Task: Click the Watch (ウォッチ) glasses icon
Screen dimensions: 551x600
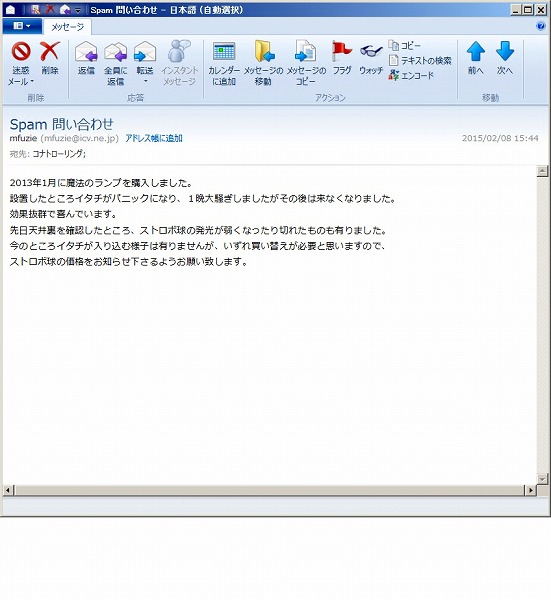Action: point(371,51)
